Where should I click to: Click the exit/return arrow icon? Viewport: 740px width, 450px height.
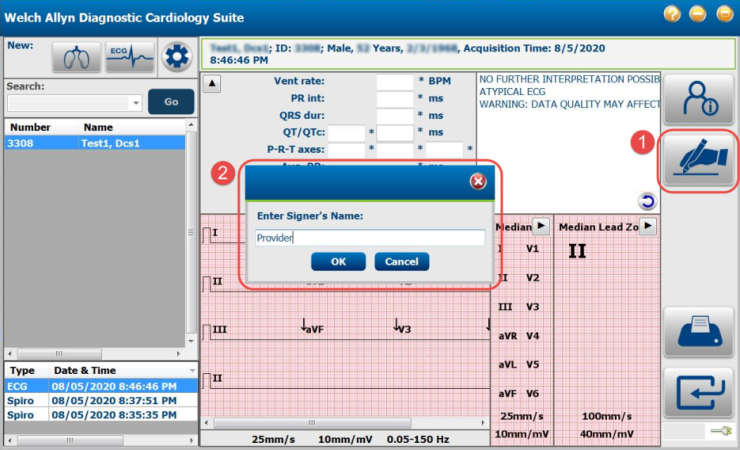699,392
